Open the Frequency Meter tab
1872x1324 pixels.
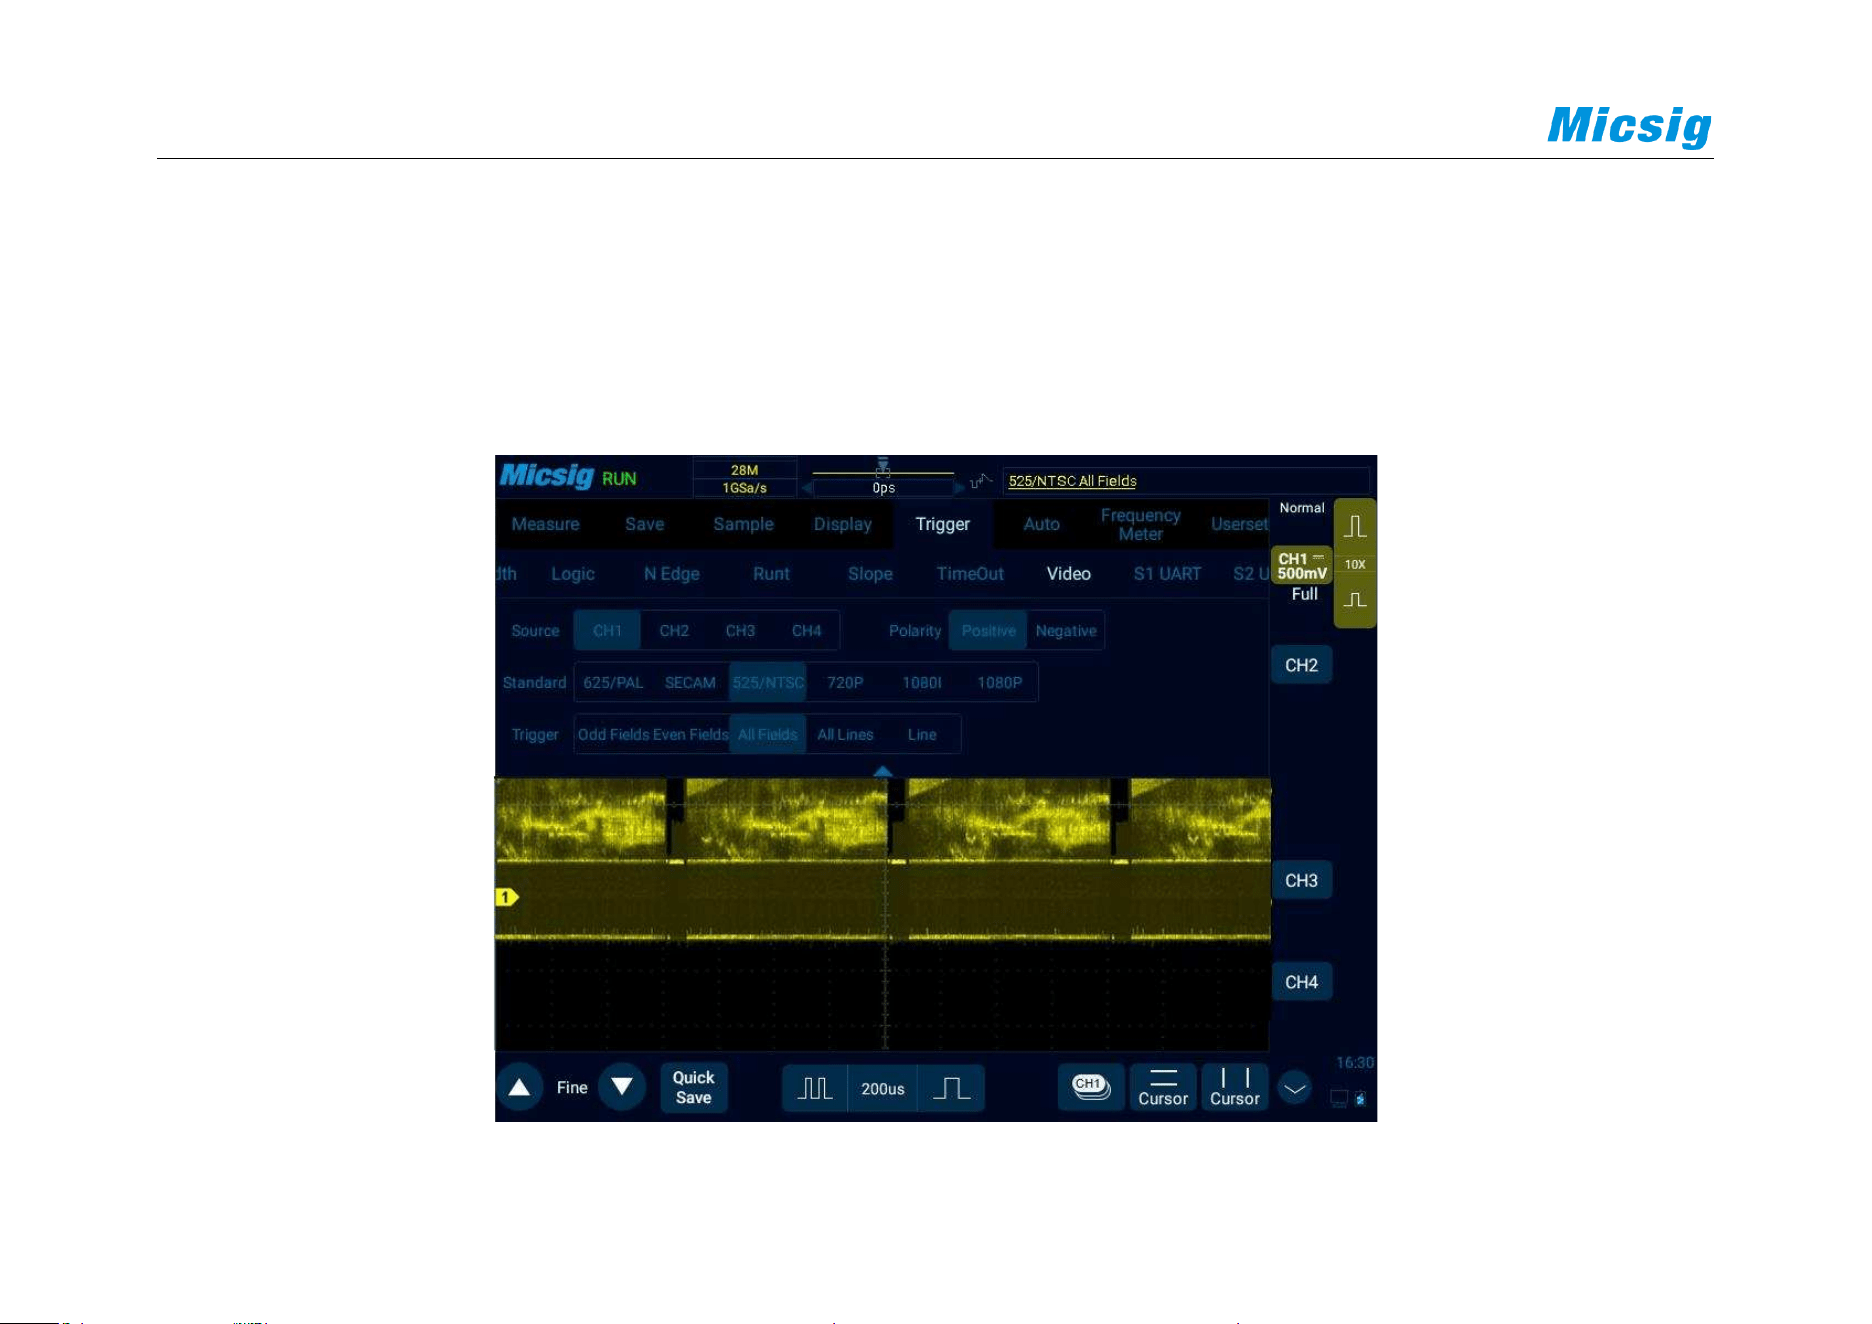[1140, 524]
